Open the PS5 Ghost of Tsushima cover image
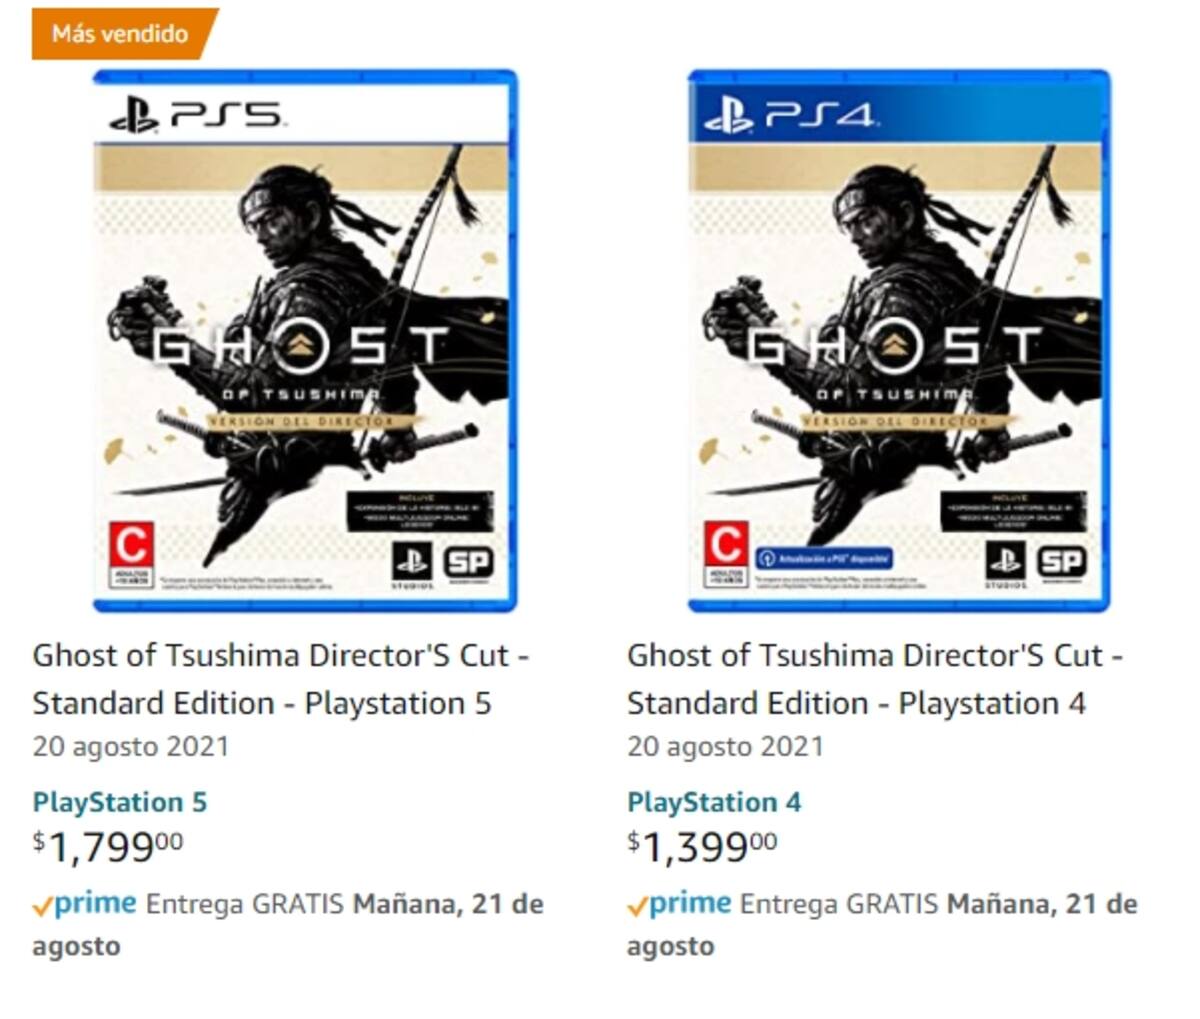 [305, 340]
